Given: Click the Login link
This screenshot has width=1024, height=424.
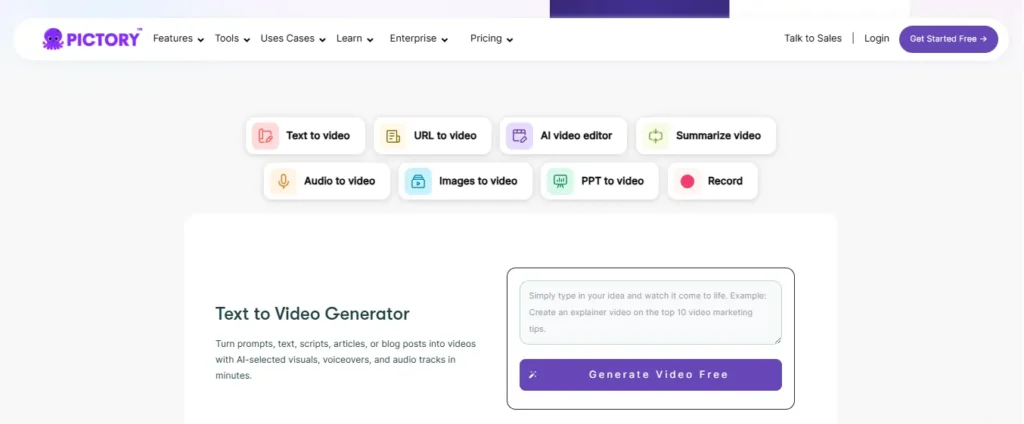Looking at the screenshot, I should [x=876, y=39].
